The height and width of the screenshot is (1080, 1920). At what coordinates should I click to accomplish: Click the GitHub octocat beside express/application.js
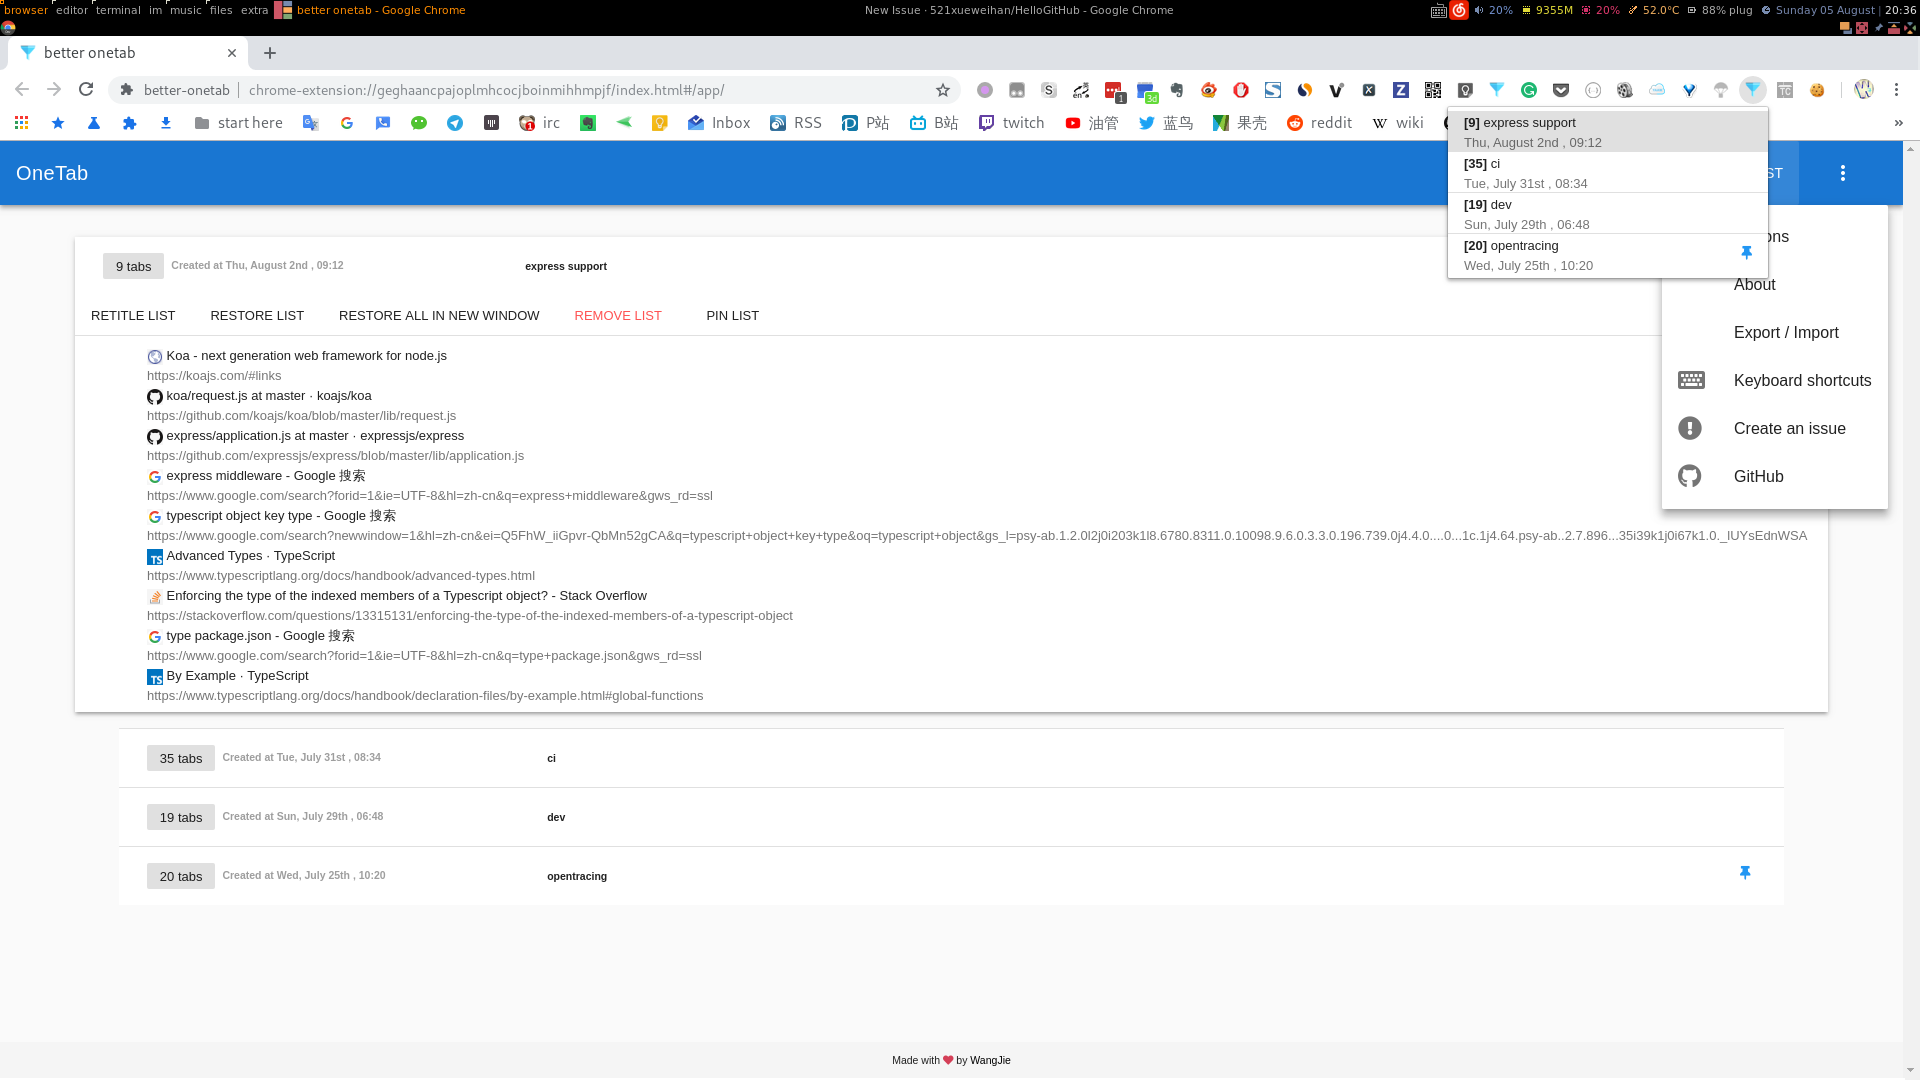(155, 437)
